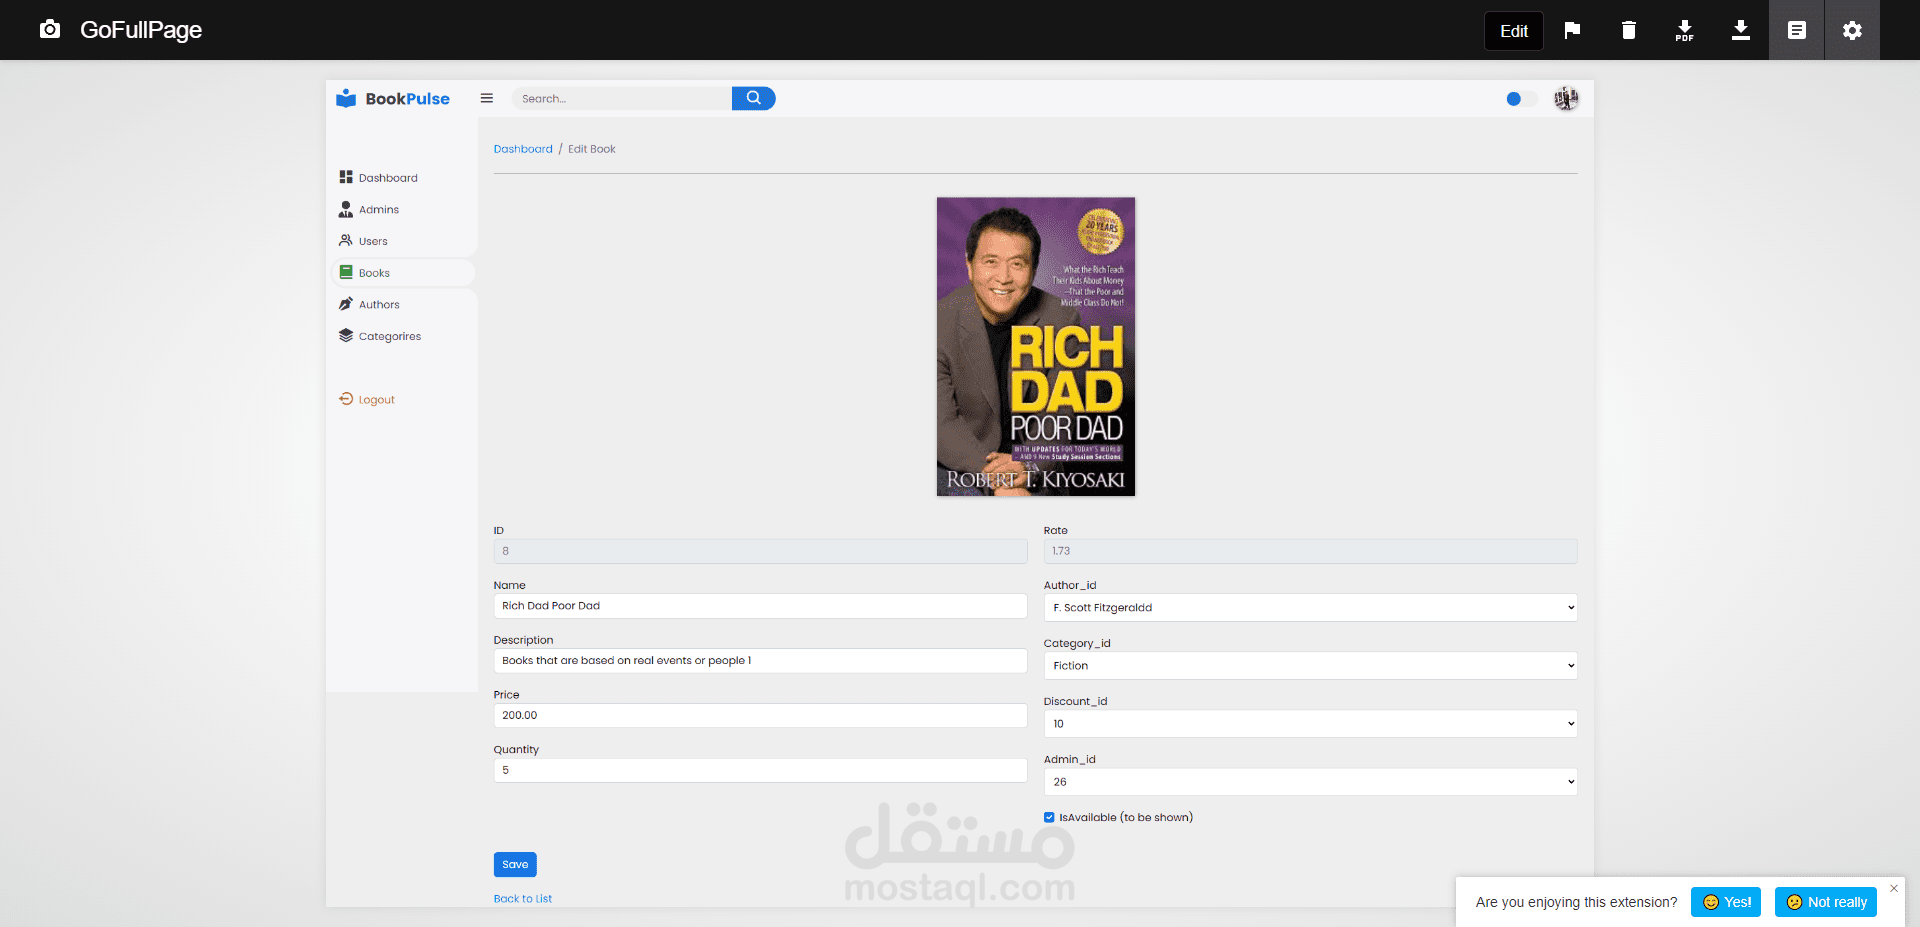Click the IsAvailable (to be shown) label
The width and height of the screenshot is (1920, 927).
point(1126,817)
